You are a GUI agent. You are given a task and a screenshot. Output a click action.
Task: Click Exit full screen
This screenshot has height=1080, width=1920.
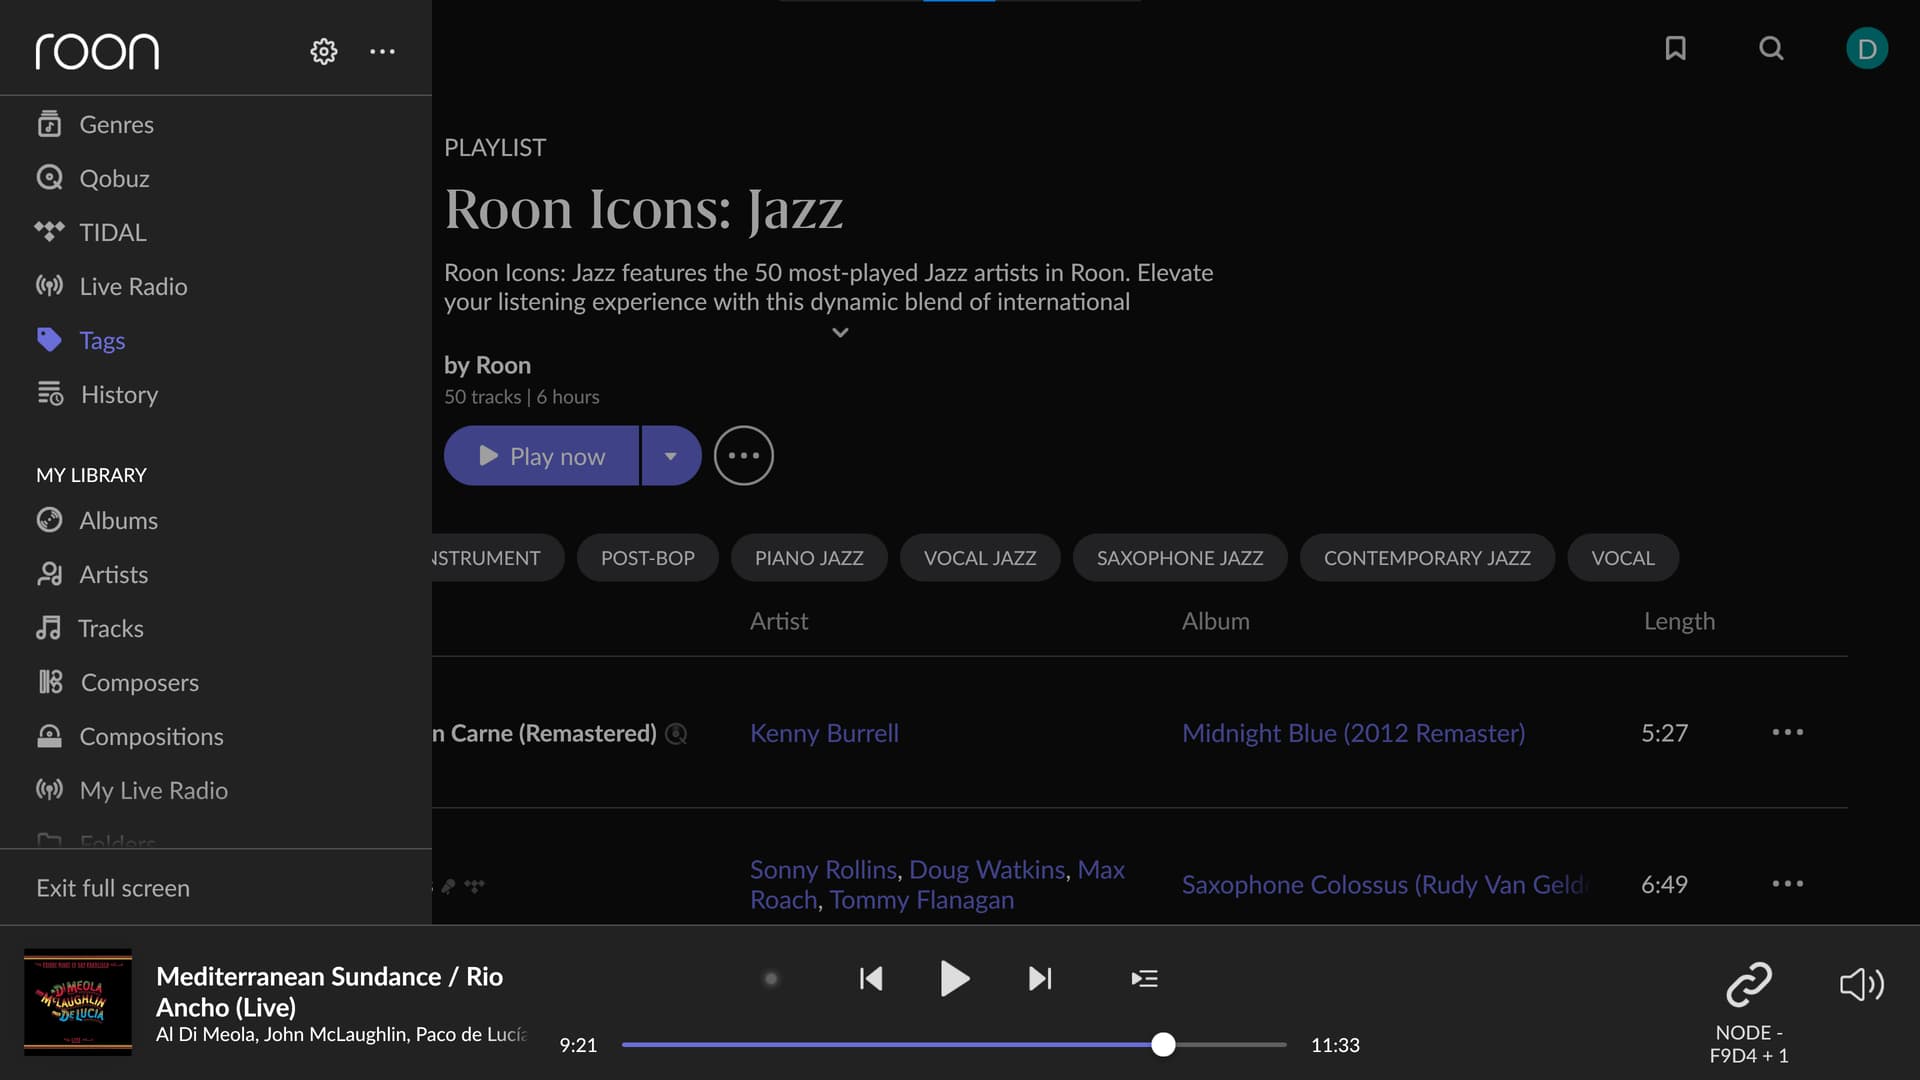[x=113, y=888]
